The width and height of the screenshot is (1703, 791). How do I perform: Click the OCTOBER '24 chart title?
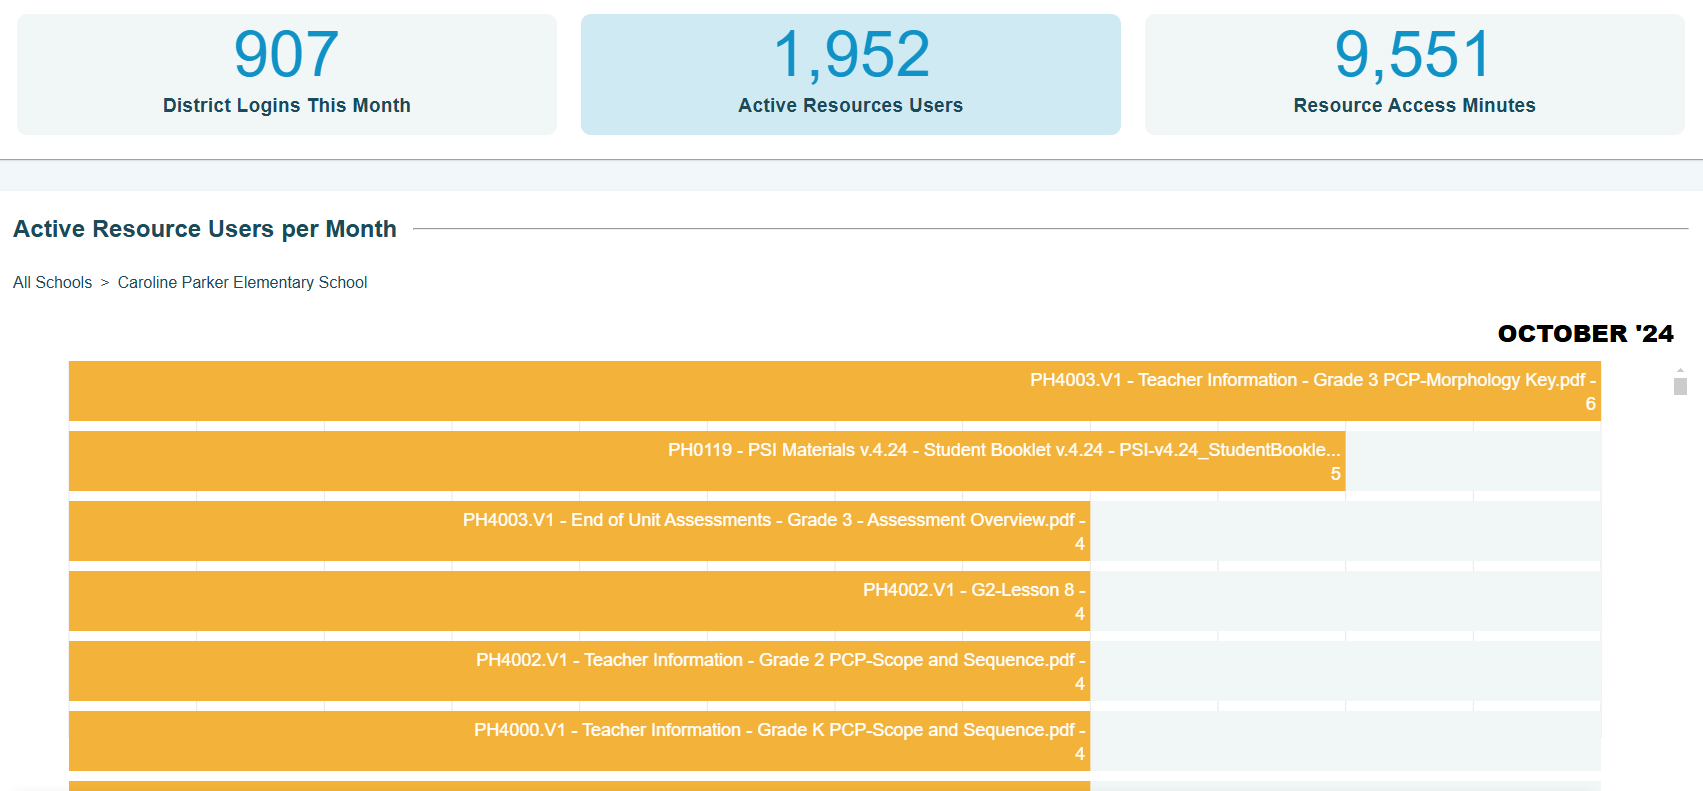1585,334
